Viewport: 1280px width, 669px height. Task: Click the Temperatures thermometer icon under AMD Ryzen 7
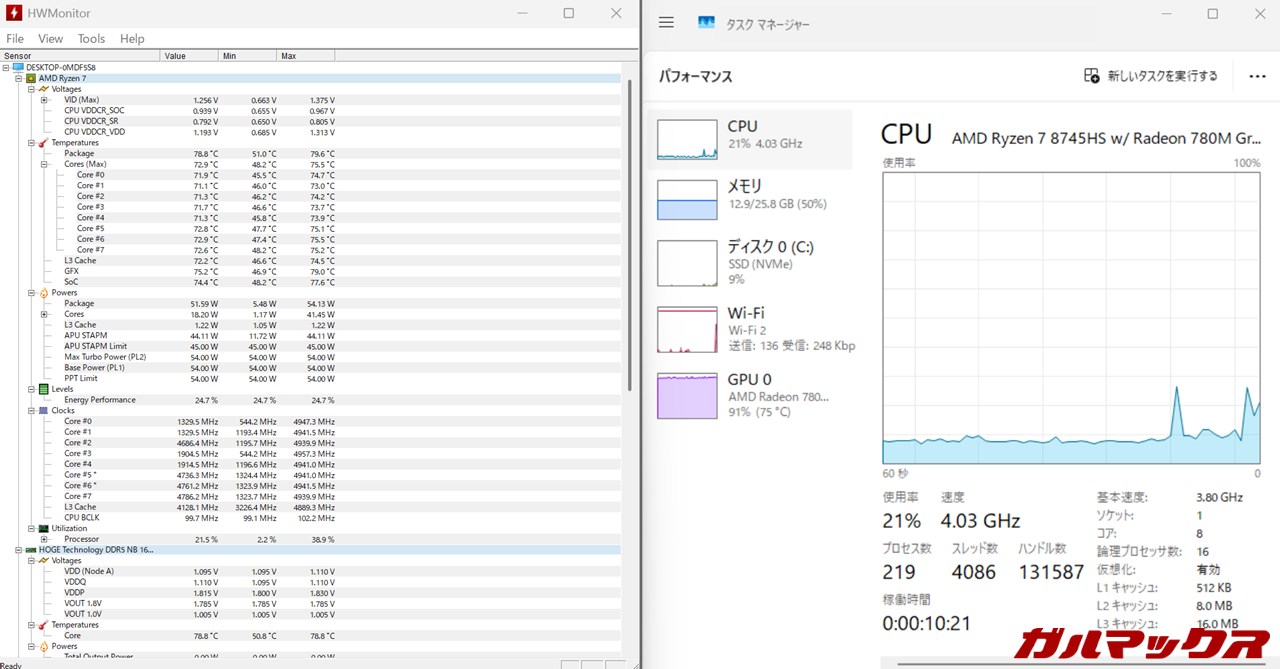pyautogui.click(x=43, y=143)
